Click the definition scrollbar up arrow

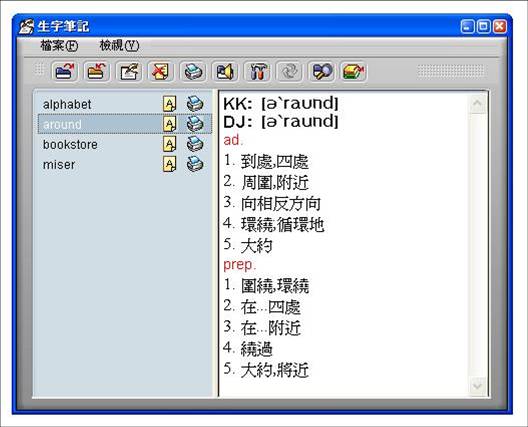pos(477,103)
